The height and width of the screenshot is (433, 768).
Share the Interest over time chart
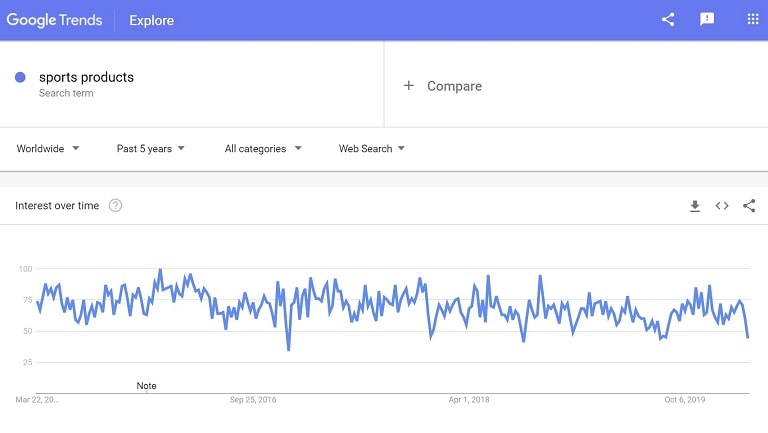pyautogui.click(x=749, y=206)
